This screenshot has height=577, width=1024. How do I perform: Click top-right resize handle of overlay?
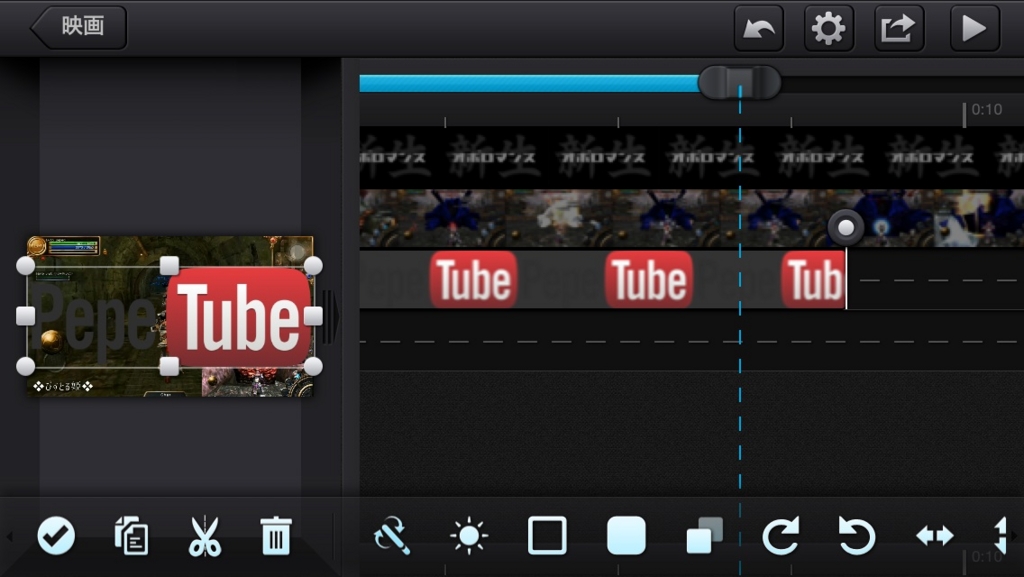pyautogui.click(x=313, y=266)
